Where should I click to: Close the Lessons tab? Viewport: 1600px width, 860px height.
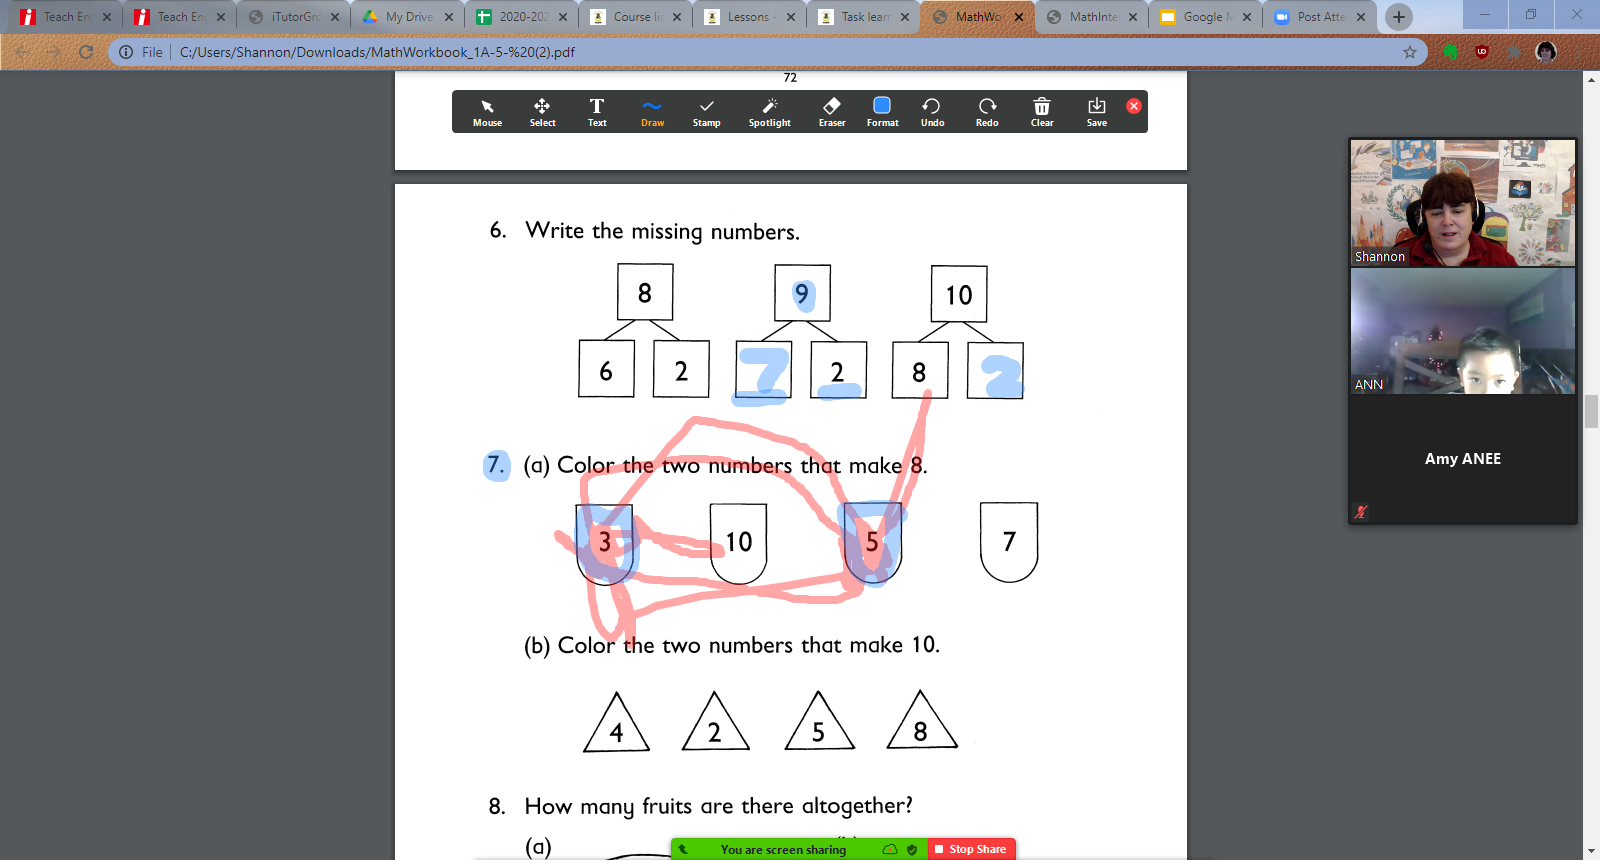point(791,17)
